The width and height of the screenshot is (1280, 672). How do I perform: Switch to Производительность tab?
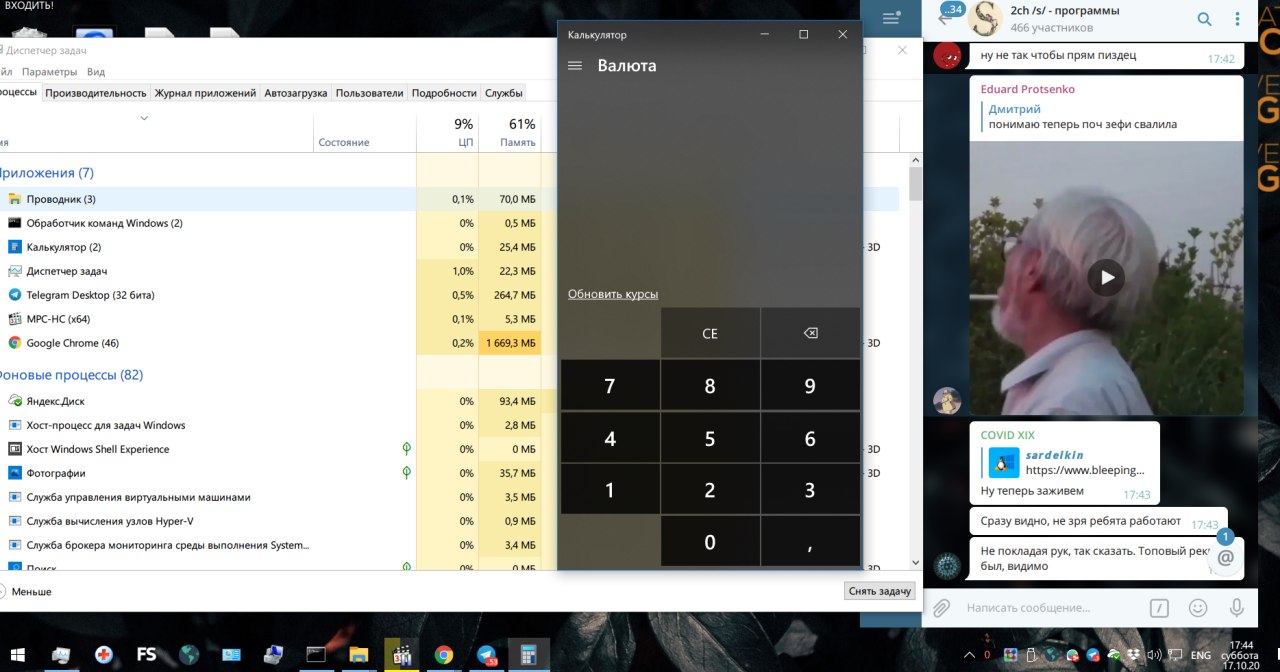[96, 93]
